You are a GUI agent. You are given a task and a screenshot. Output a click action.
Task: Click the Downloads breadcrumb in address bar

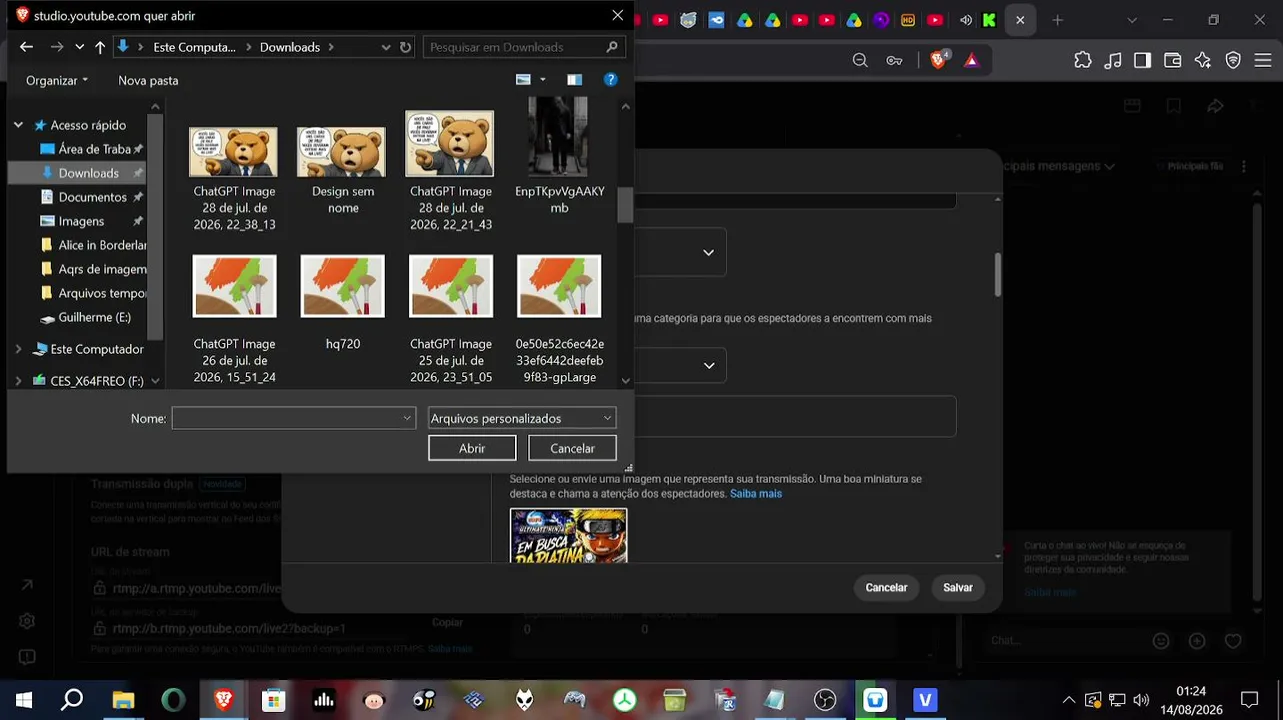click(x=290, y=47)
